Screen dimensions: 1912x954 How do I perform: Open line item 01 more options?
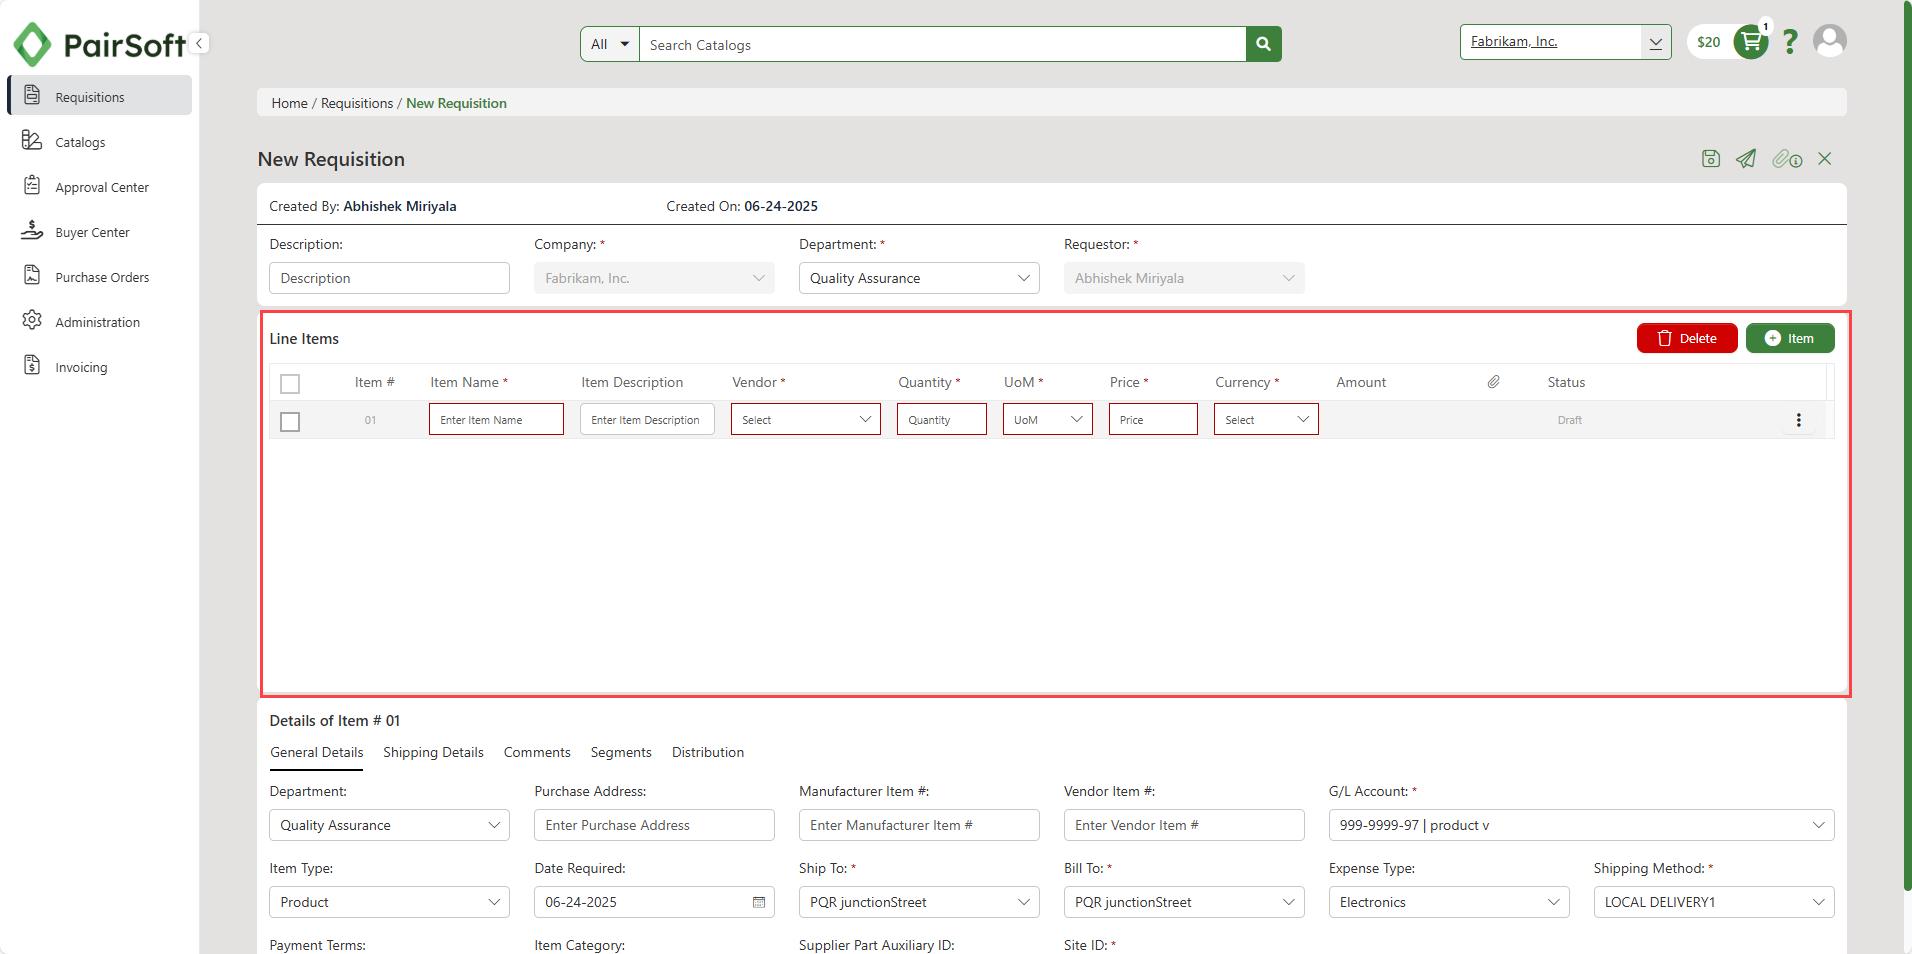coord(1799,420)
